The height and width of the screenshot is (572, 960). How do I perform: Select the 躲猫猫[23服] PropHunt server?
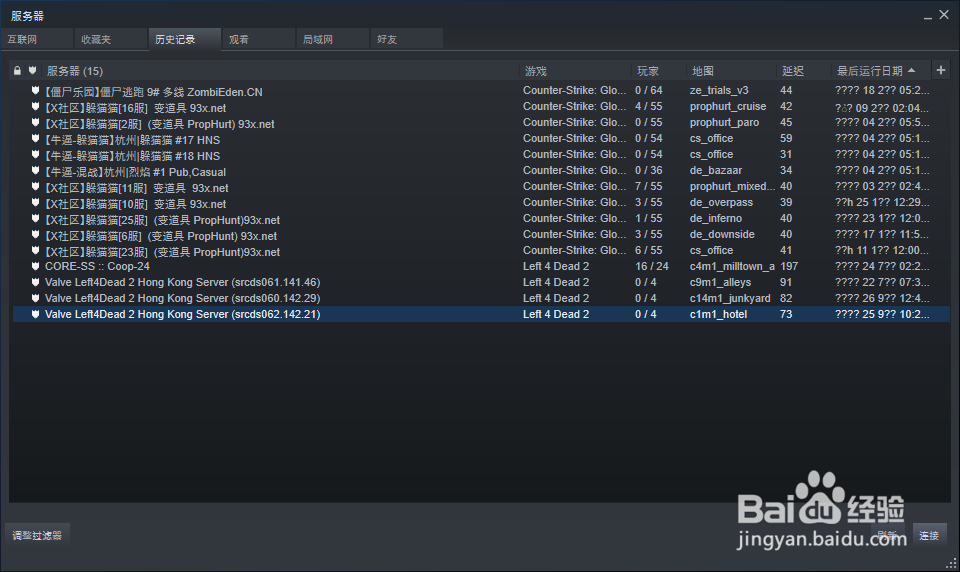481,250
